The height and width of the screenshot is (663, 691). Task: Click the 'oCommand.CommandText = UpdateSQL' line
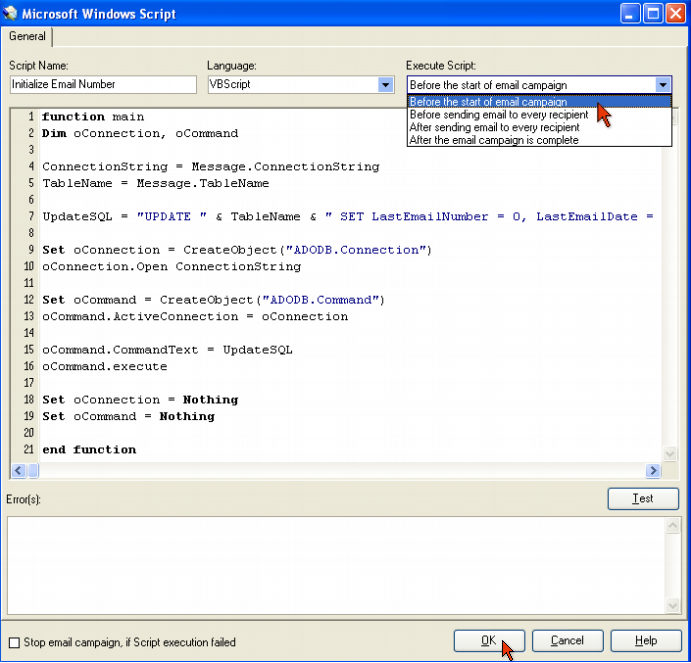point(167,350)
